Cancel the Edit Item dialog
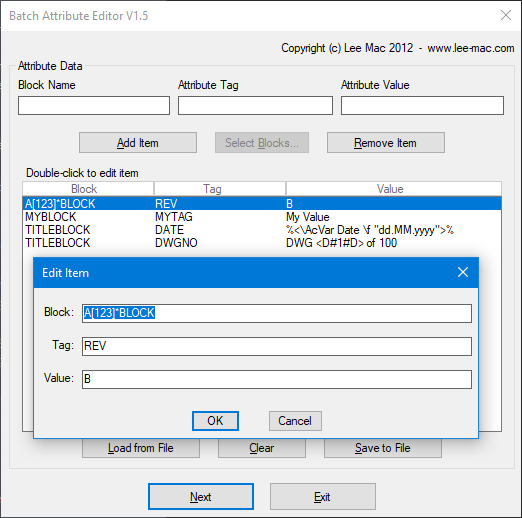Viewport: 522px width, 518px height. (295, 421)
